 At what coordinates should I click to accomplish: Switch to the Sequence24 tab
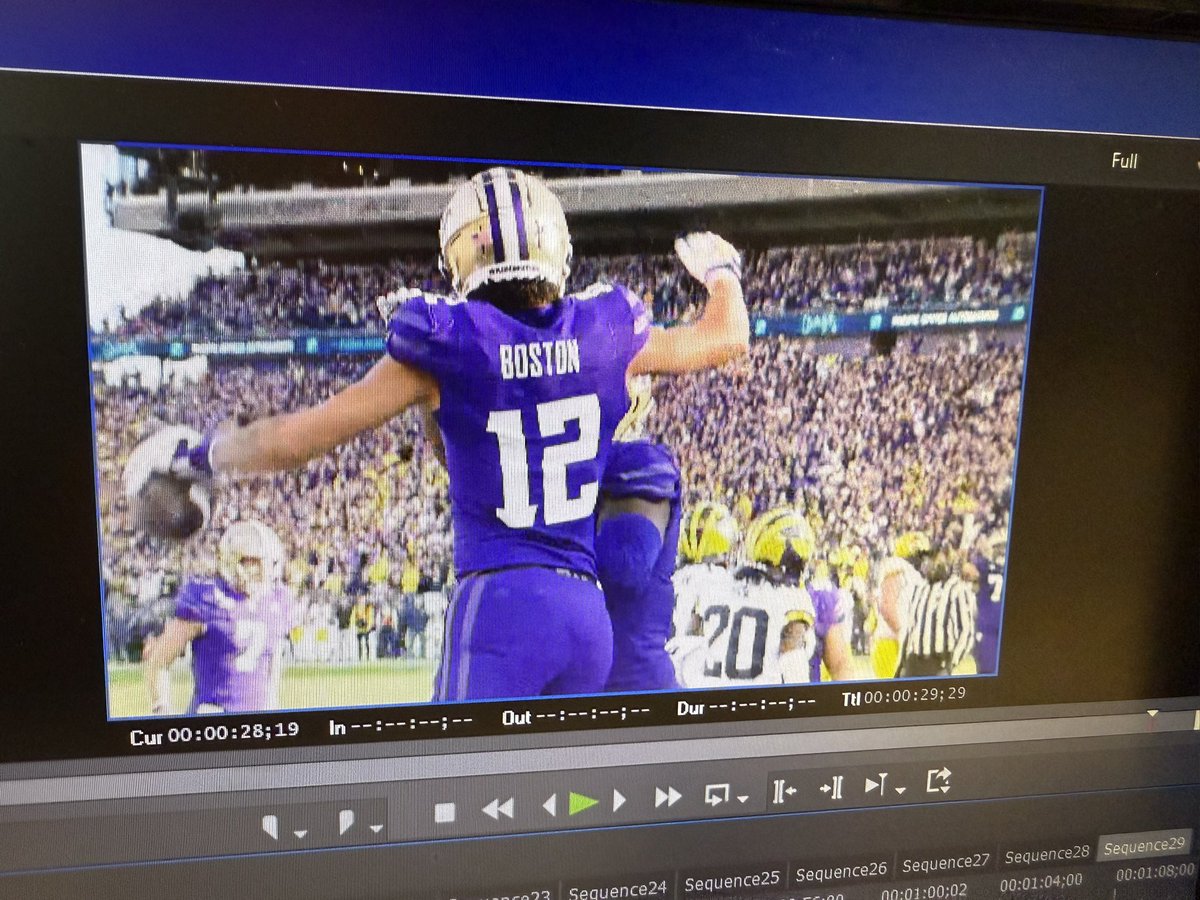[x=617, y=889]
